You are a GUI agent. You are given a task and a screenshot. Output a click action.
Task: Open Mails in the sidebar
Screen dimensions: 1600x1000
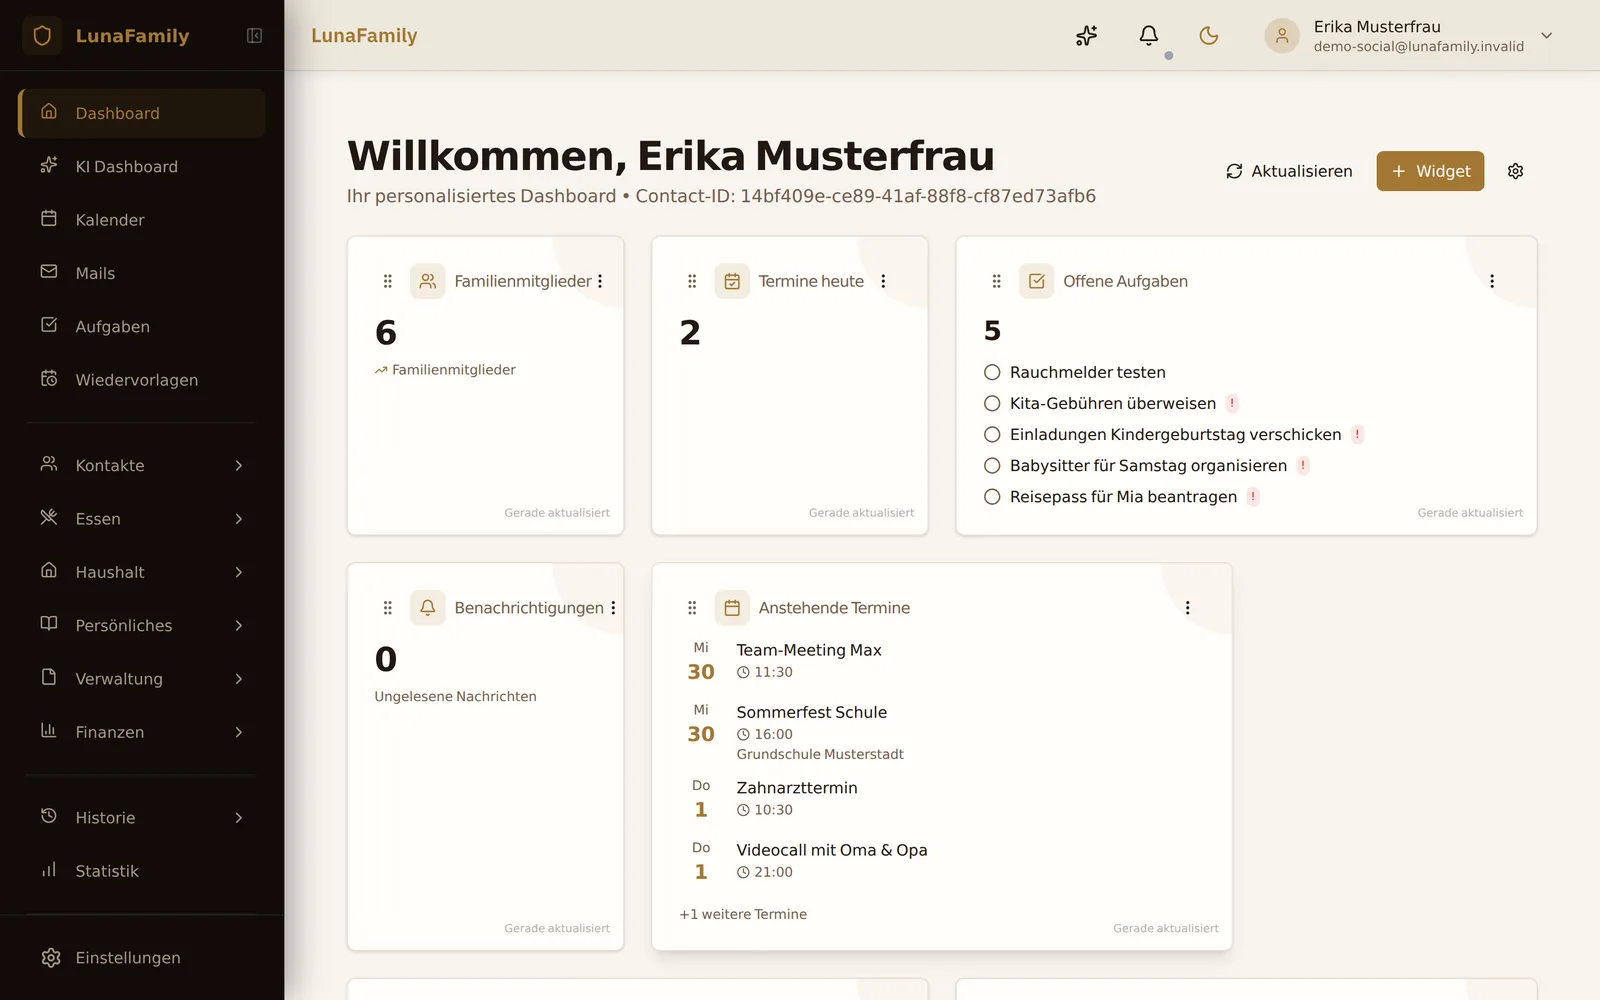142,273
